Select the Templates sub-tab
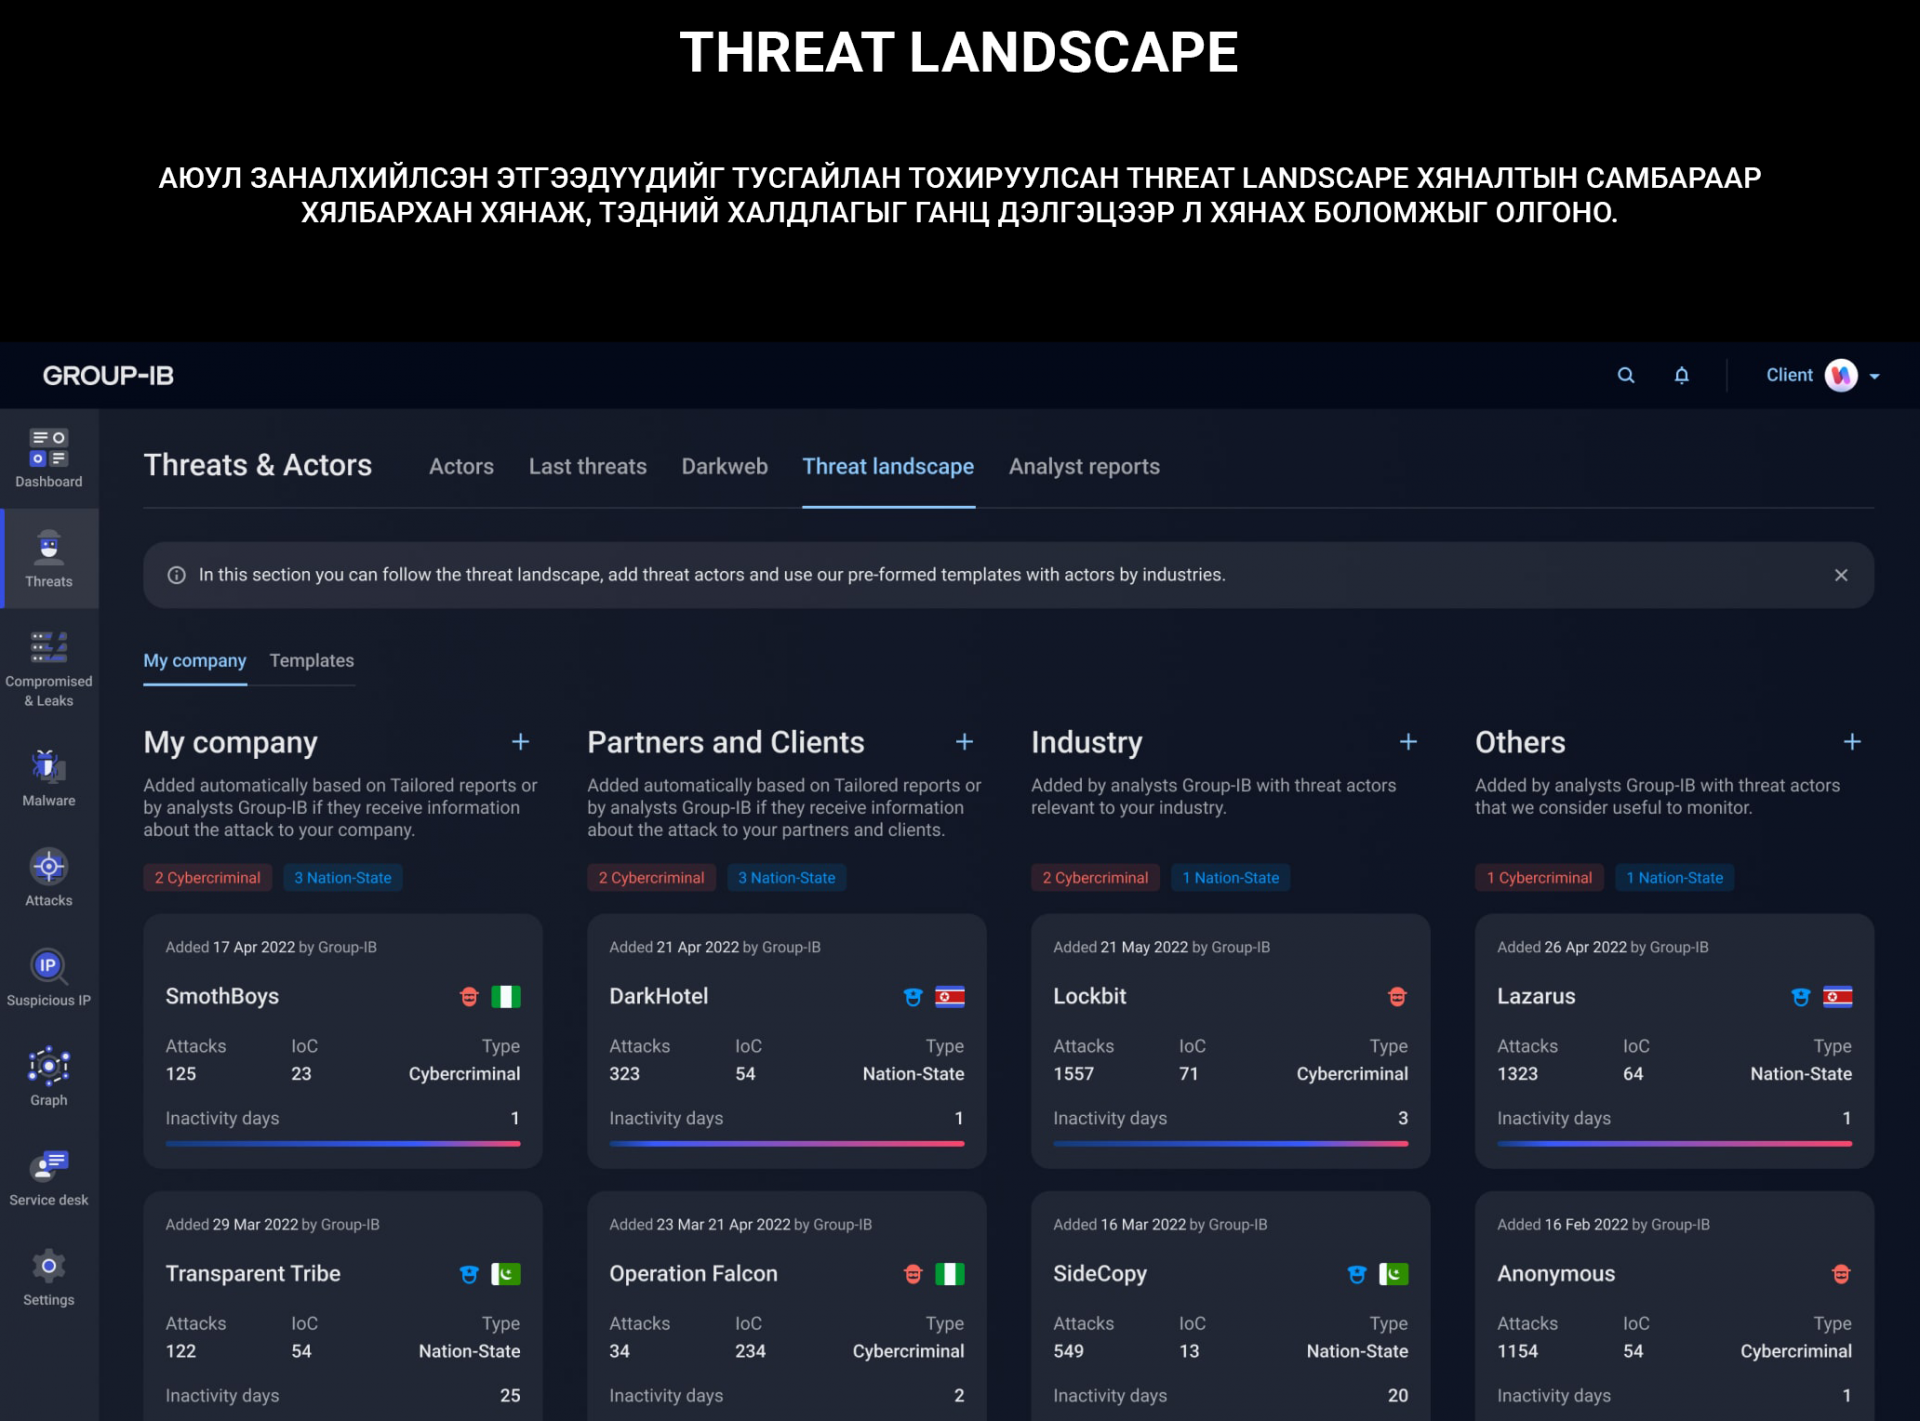This screenshot has width=1920, height=1421. 311,660
